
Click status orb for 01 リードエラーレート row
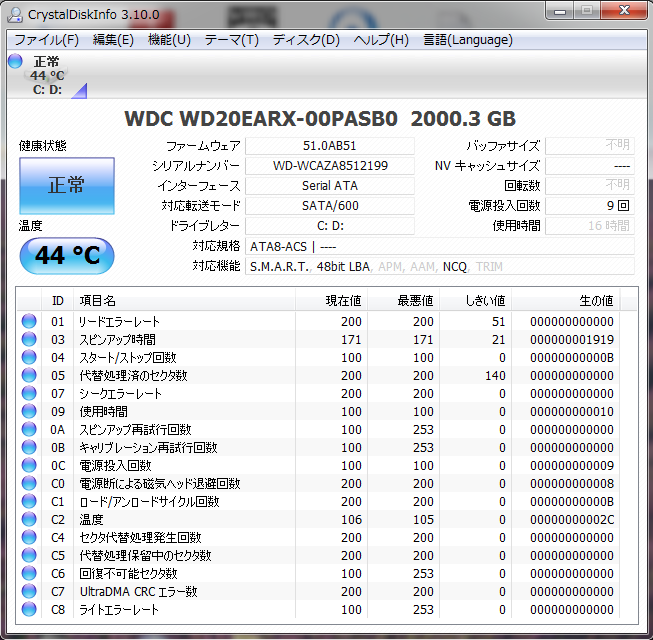click(29, 321)
